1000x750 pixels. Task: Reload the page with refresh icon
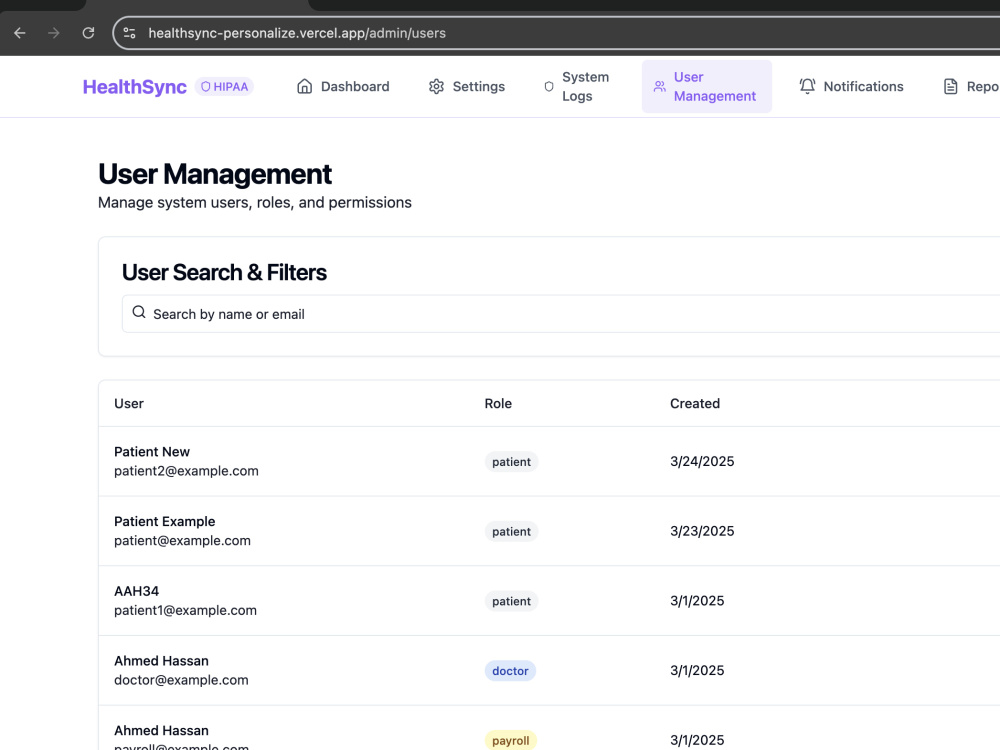89,33
